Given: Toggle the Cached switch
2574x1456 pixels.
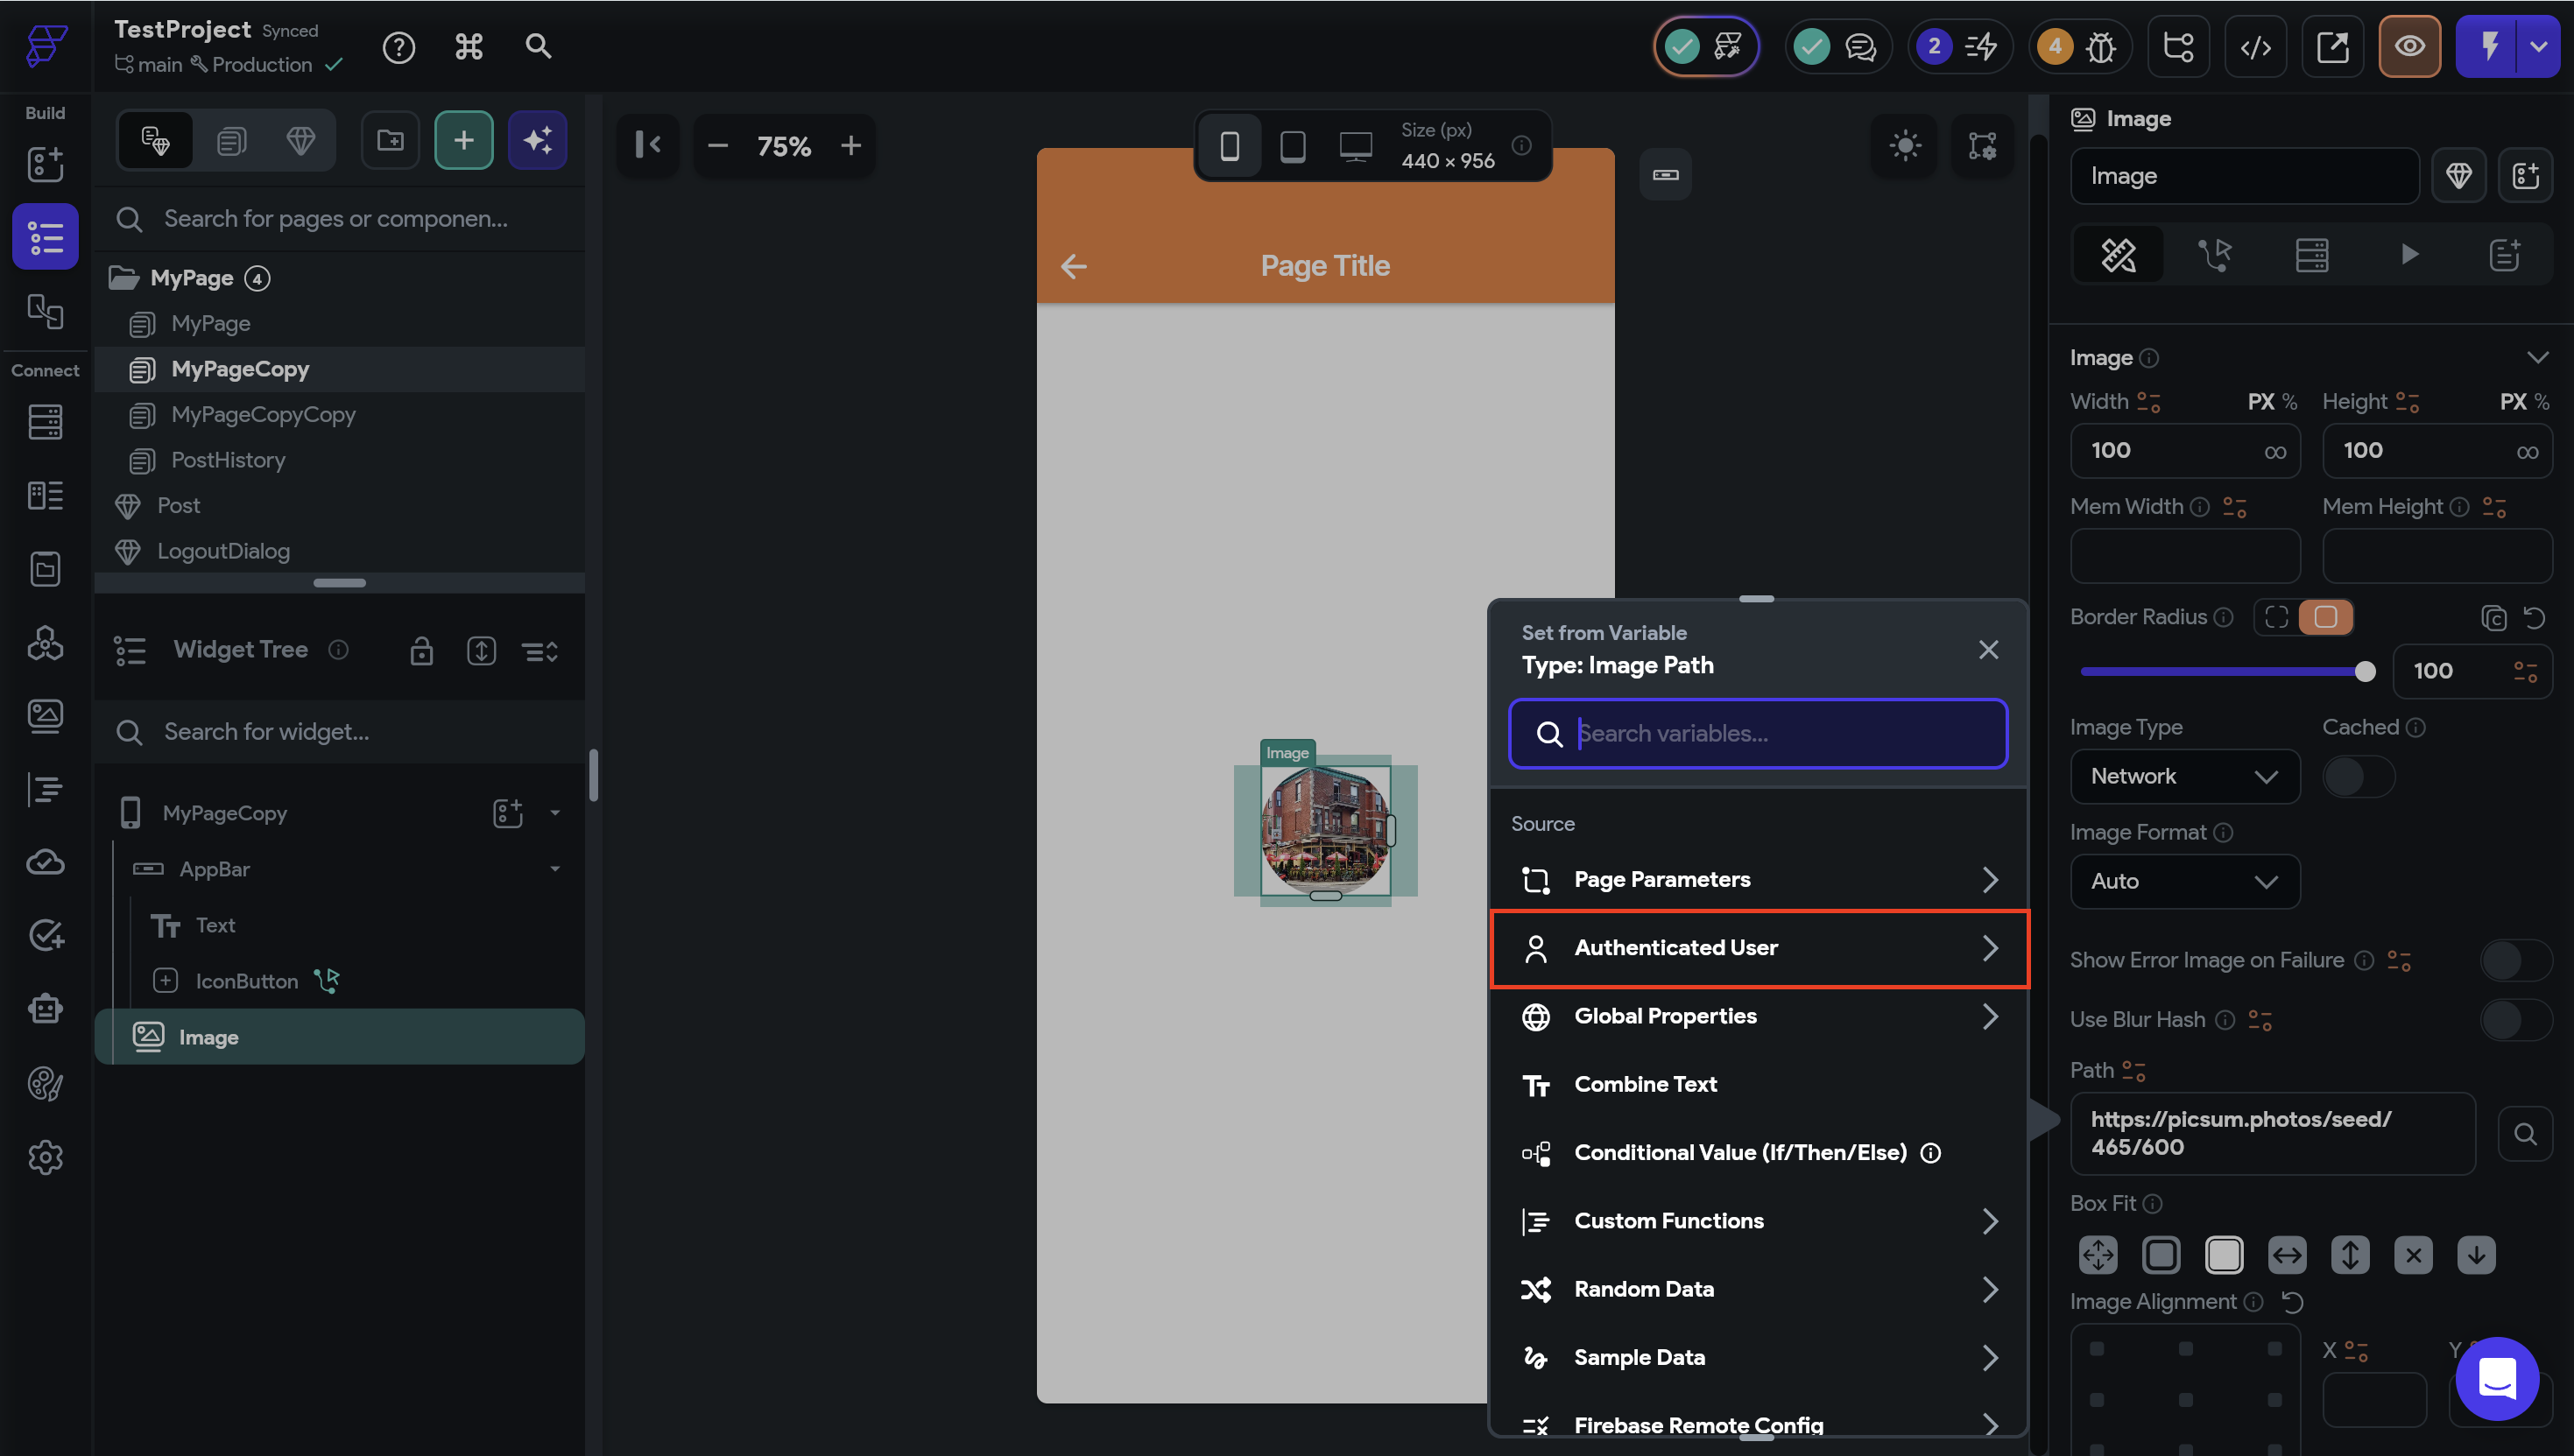Looking at the screenshot, I should click(2358, 776).
